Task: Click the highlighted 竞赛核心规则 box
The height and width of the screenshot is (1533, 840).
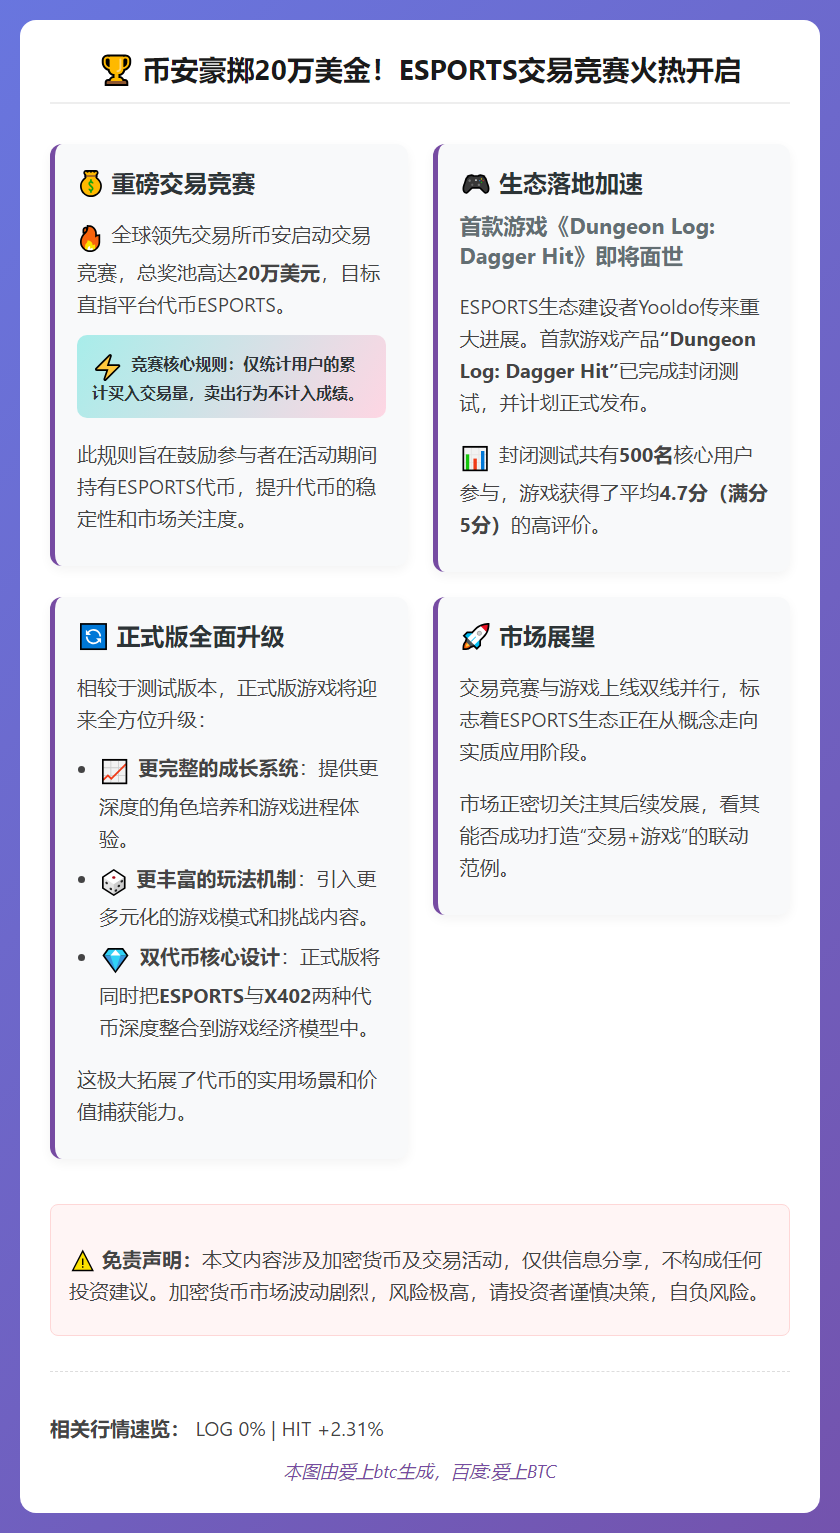Action: [231, 376]
